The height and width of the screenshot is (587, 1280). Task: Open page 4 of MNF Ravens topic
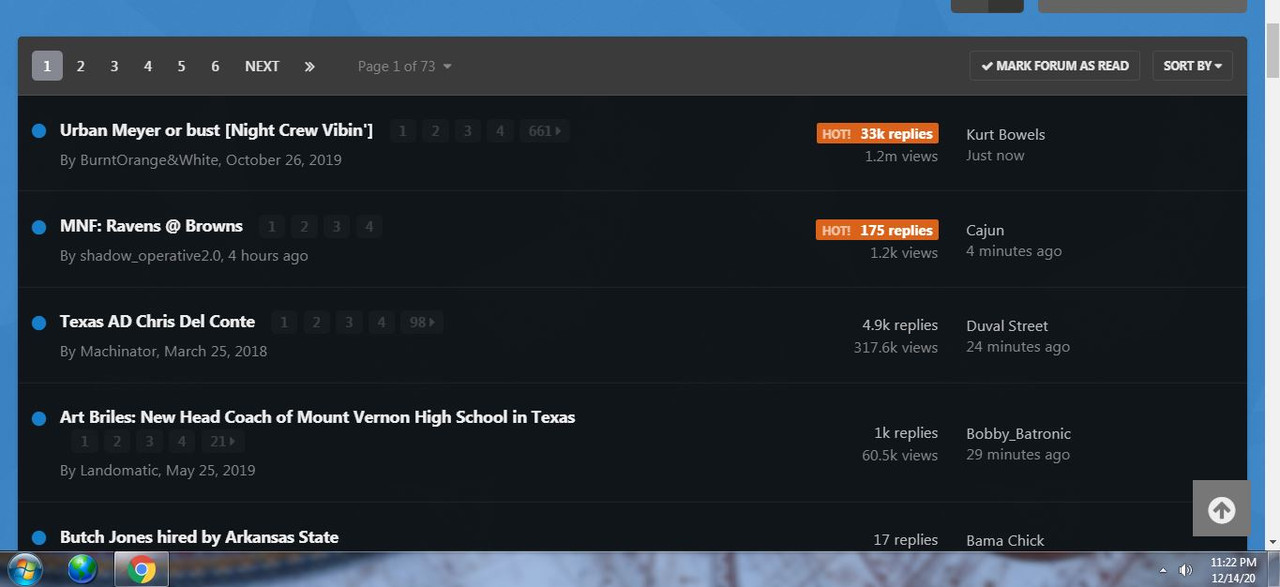click(369, 227)
